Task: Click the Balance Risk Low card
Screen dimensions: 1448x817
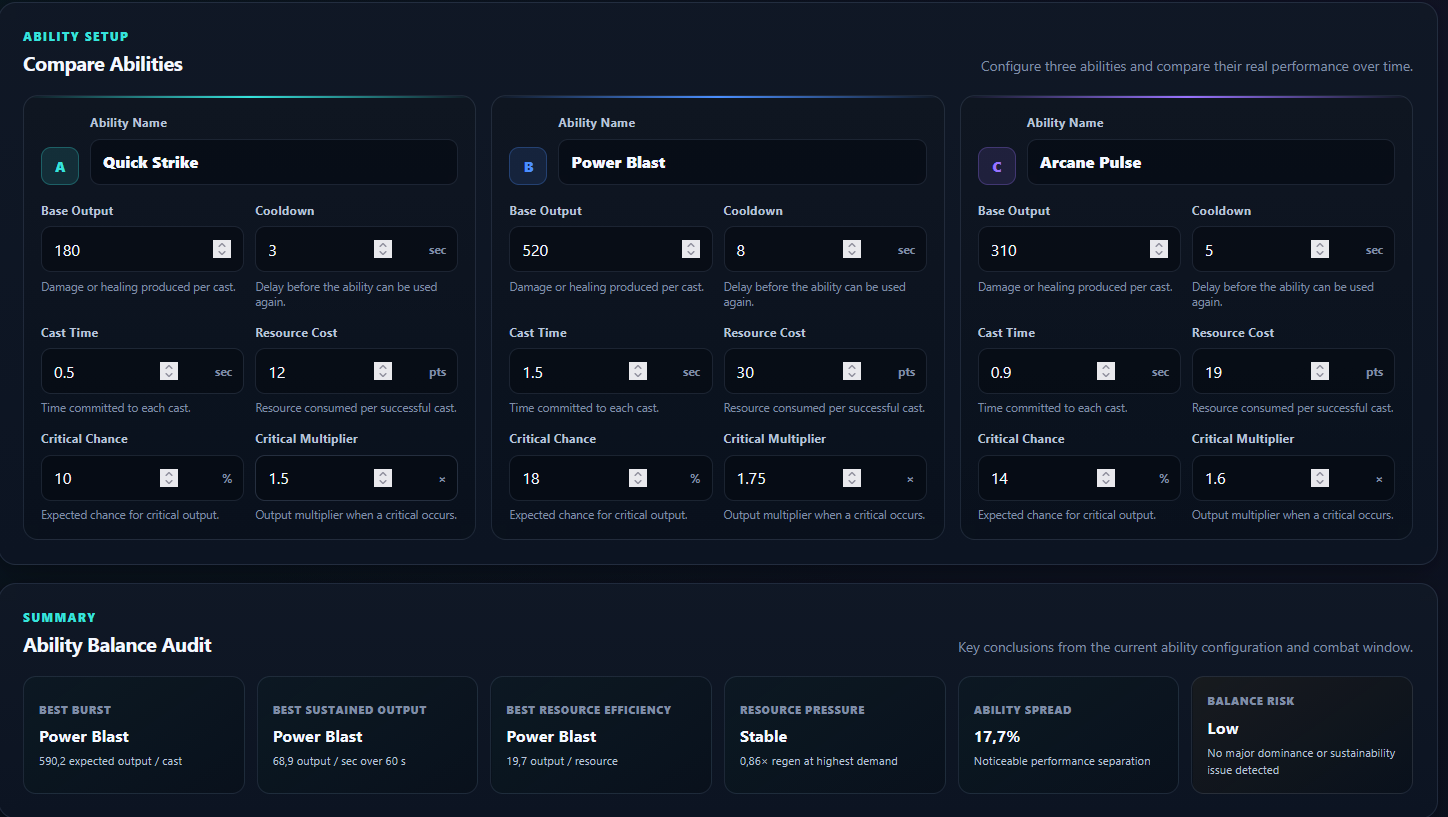Action: pyautogui.click(x=1302, y=735)
